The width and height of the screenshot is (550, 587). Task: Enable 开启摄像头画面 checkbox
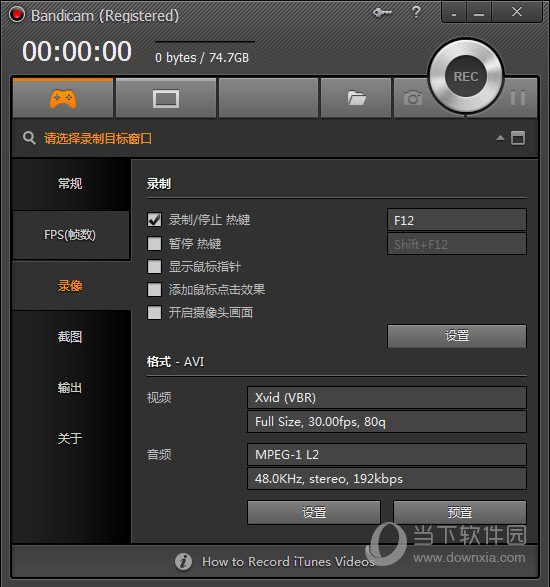coord(155,313)
